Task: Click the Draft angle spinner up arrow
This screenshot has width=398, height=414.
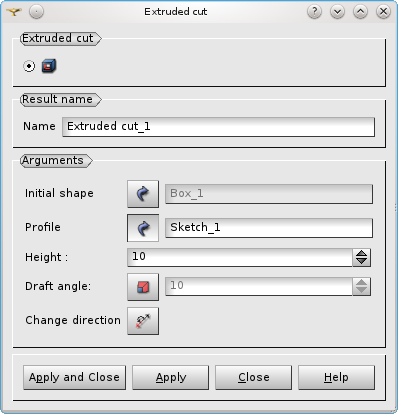Action: [361, 283]
